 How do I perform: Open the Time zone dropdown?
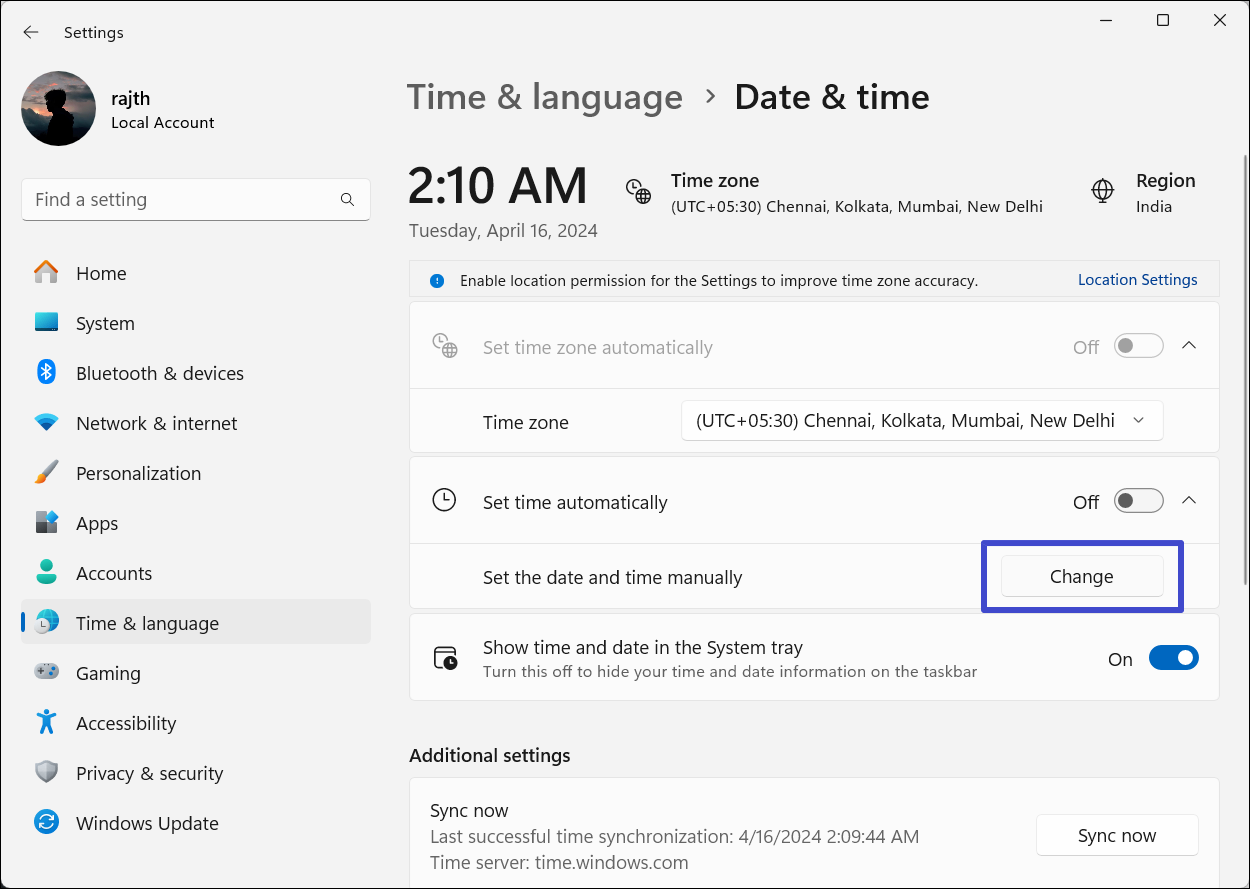pos(921,421)
